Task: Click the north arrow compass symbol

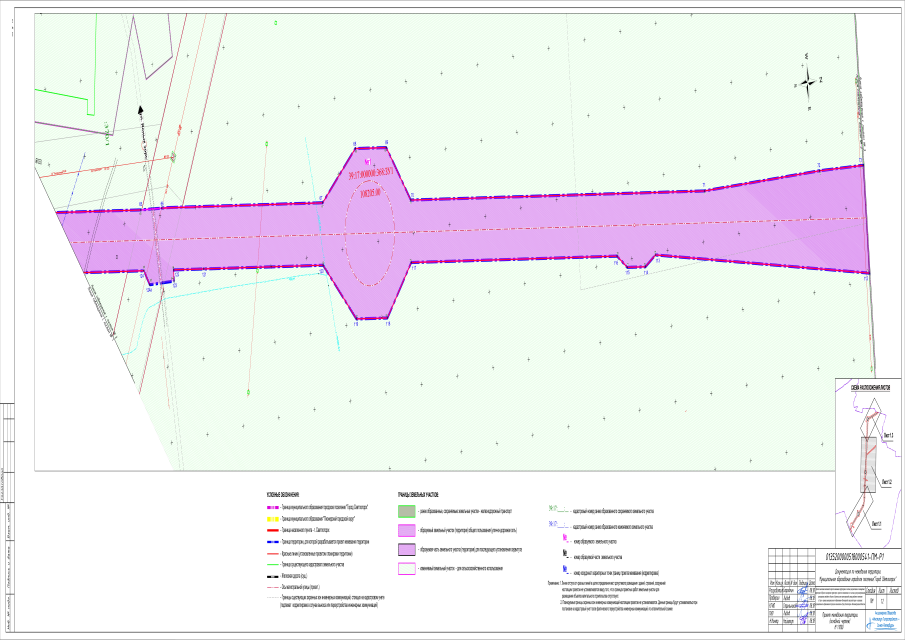Action: tap(807, 75)
